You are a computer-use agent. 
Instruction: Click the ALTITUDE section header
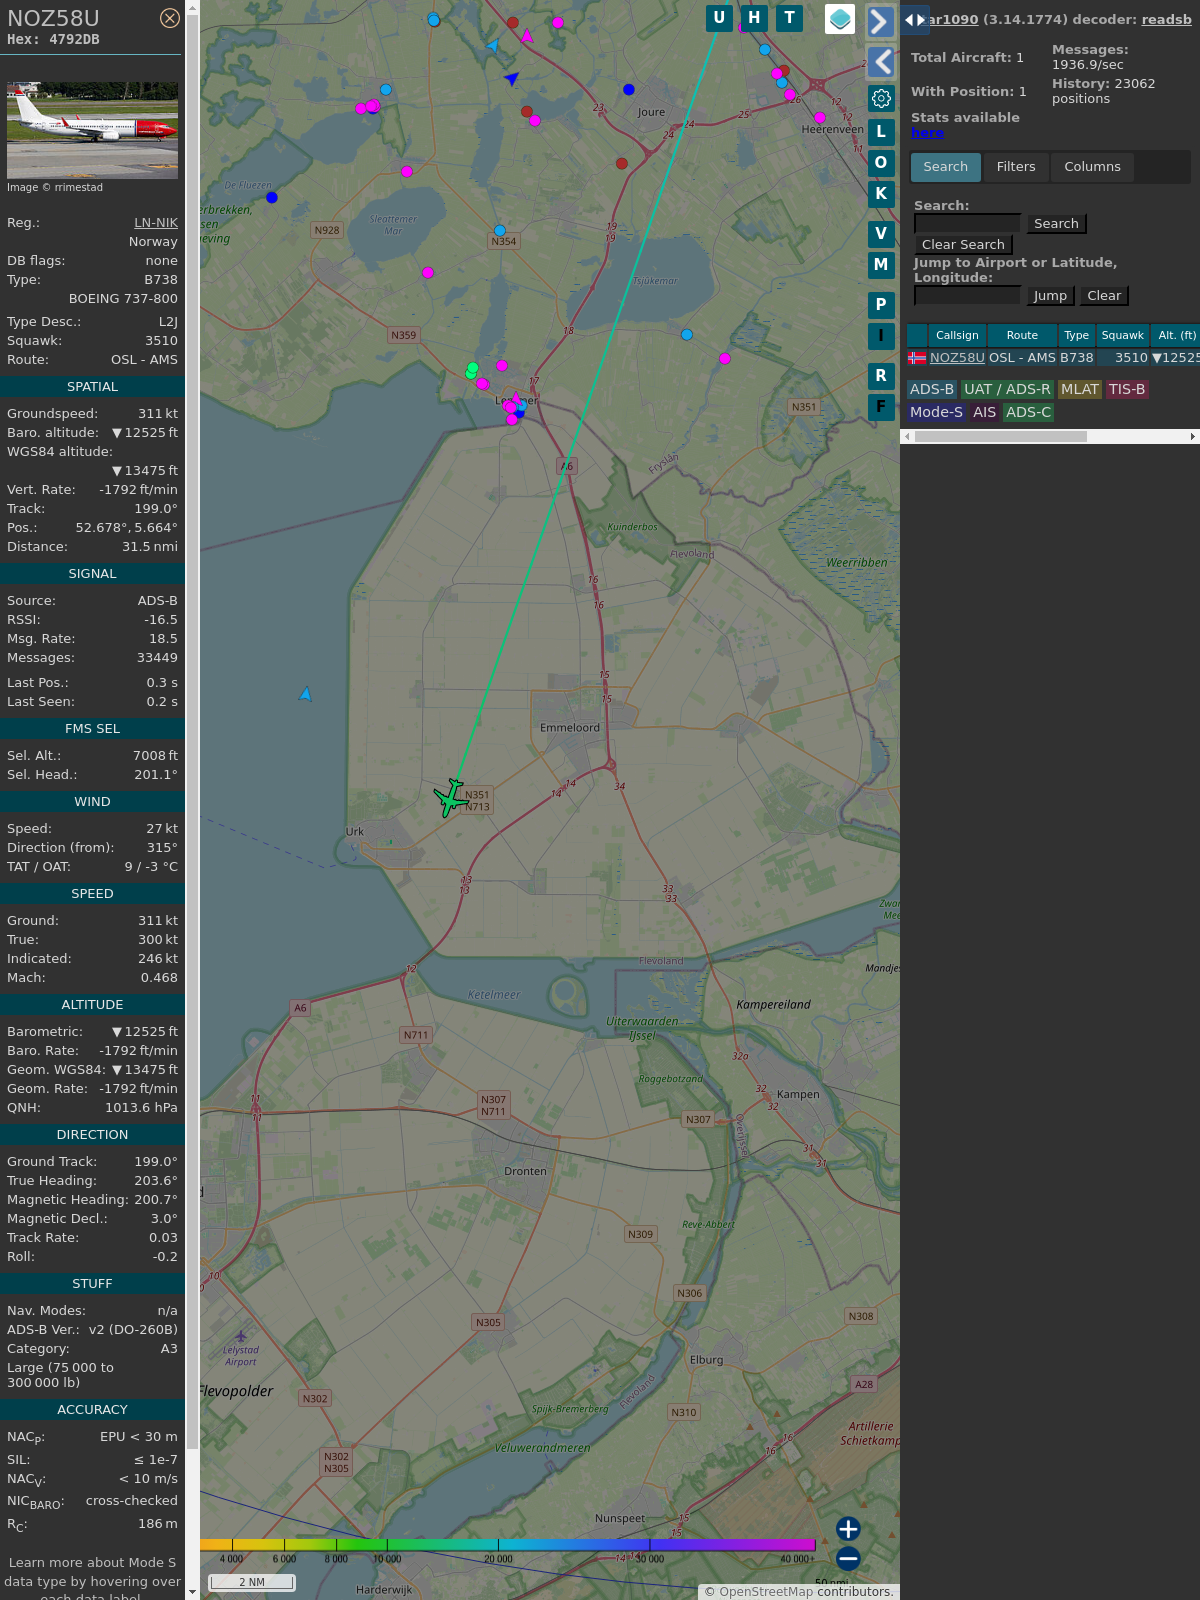tap(92, 1005)
